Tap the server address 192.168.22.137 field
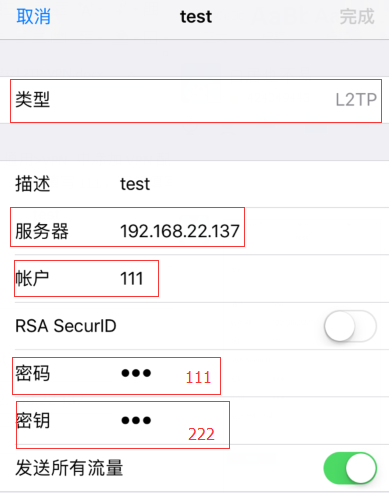 pyautogui.click(x=180, y=231)
